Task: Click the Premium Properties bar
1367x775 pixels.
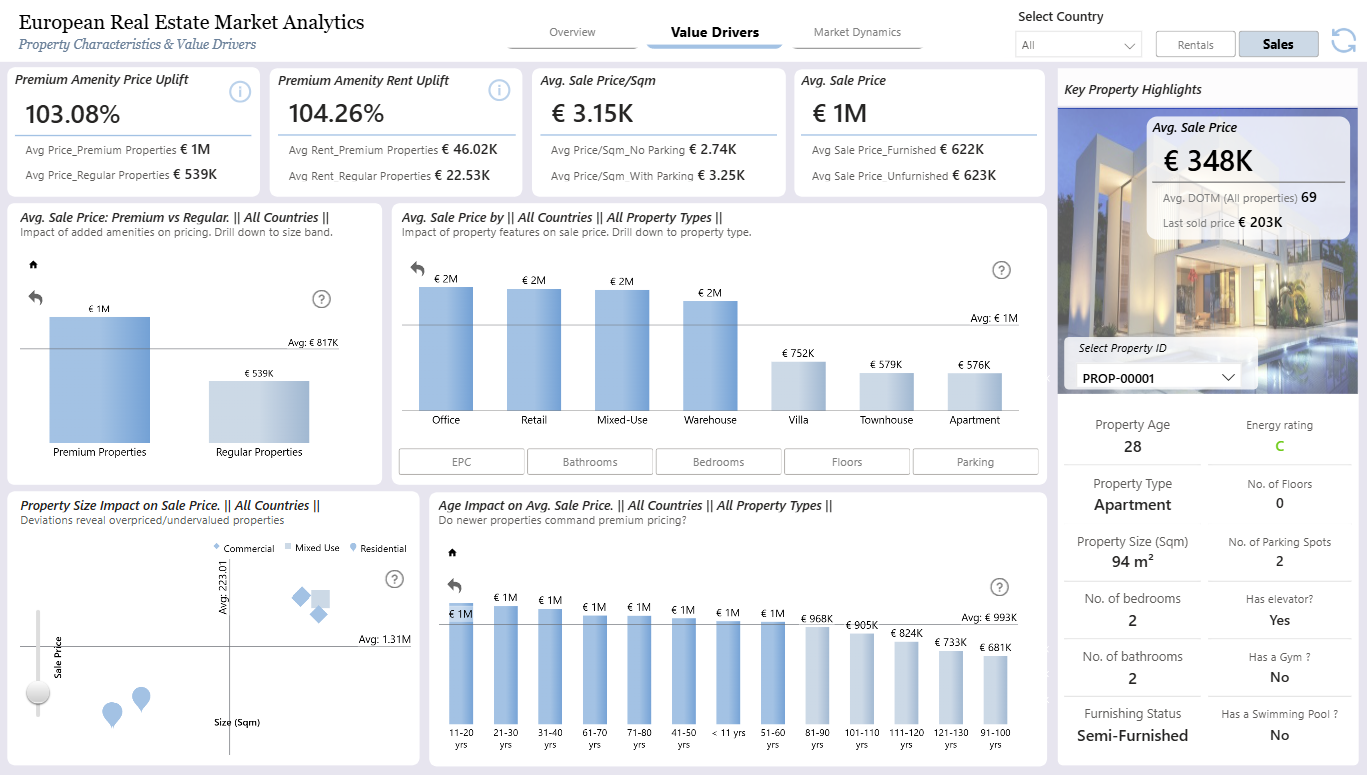Action: click(100, 380)
